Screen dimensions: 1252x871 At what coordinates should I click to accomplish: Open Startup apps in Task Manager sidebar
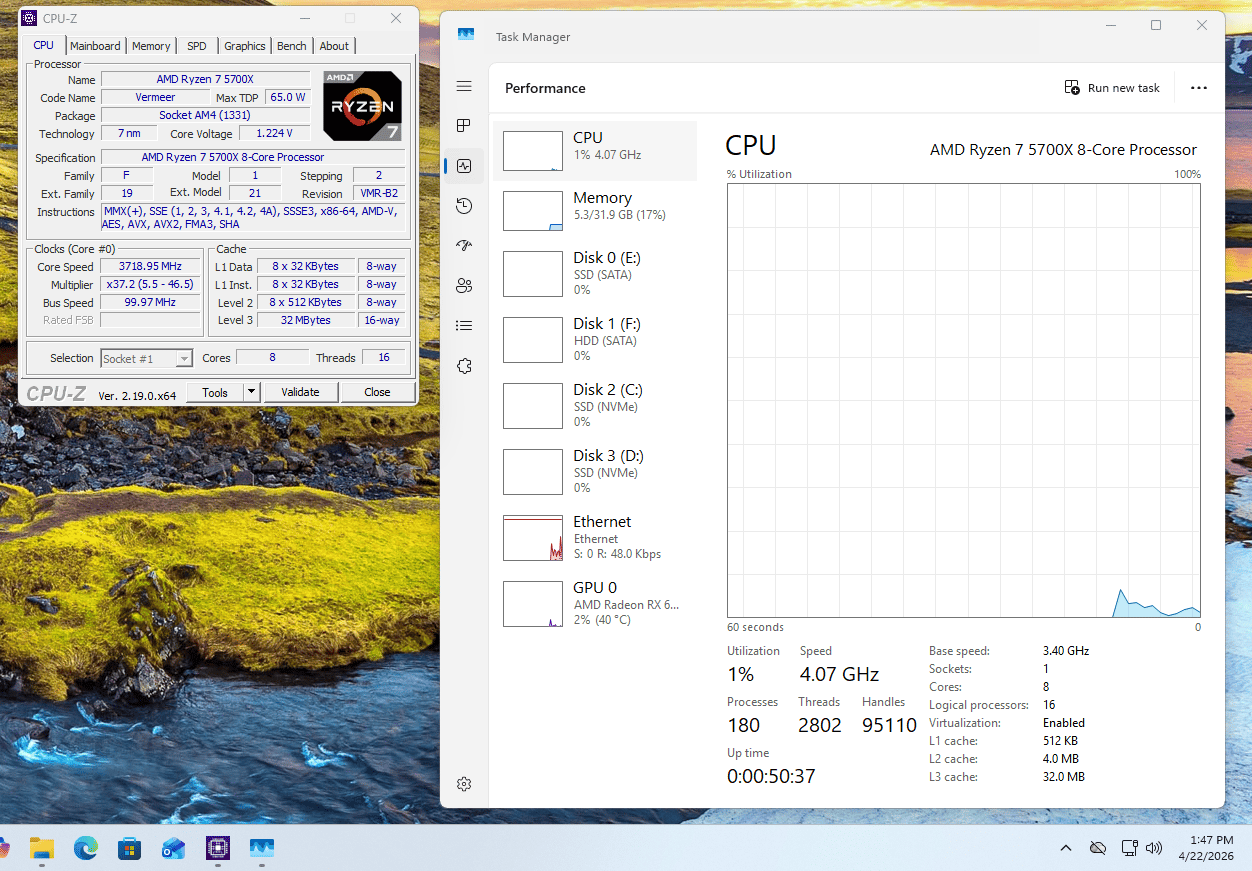464,246
